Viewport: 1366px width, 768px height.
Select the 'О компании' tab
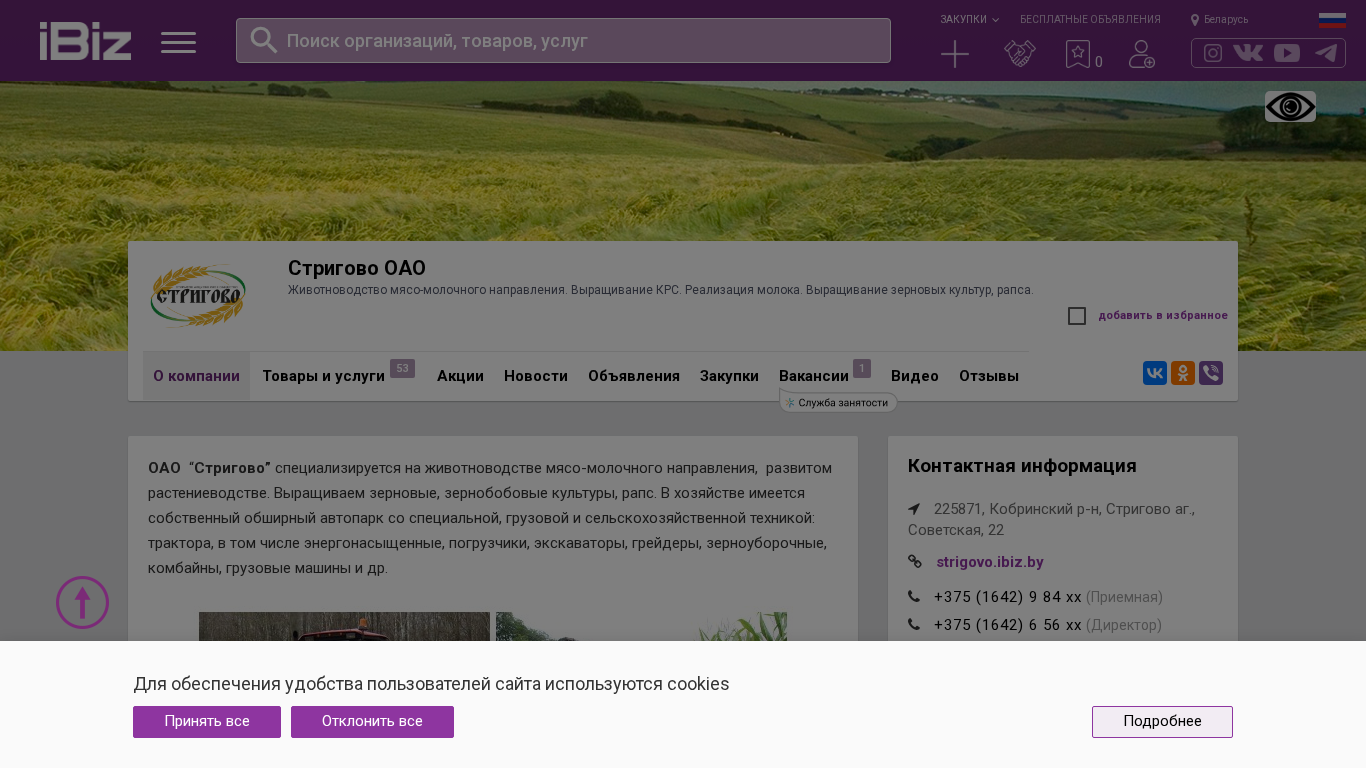click(196, 376)
